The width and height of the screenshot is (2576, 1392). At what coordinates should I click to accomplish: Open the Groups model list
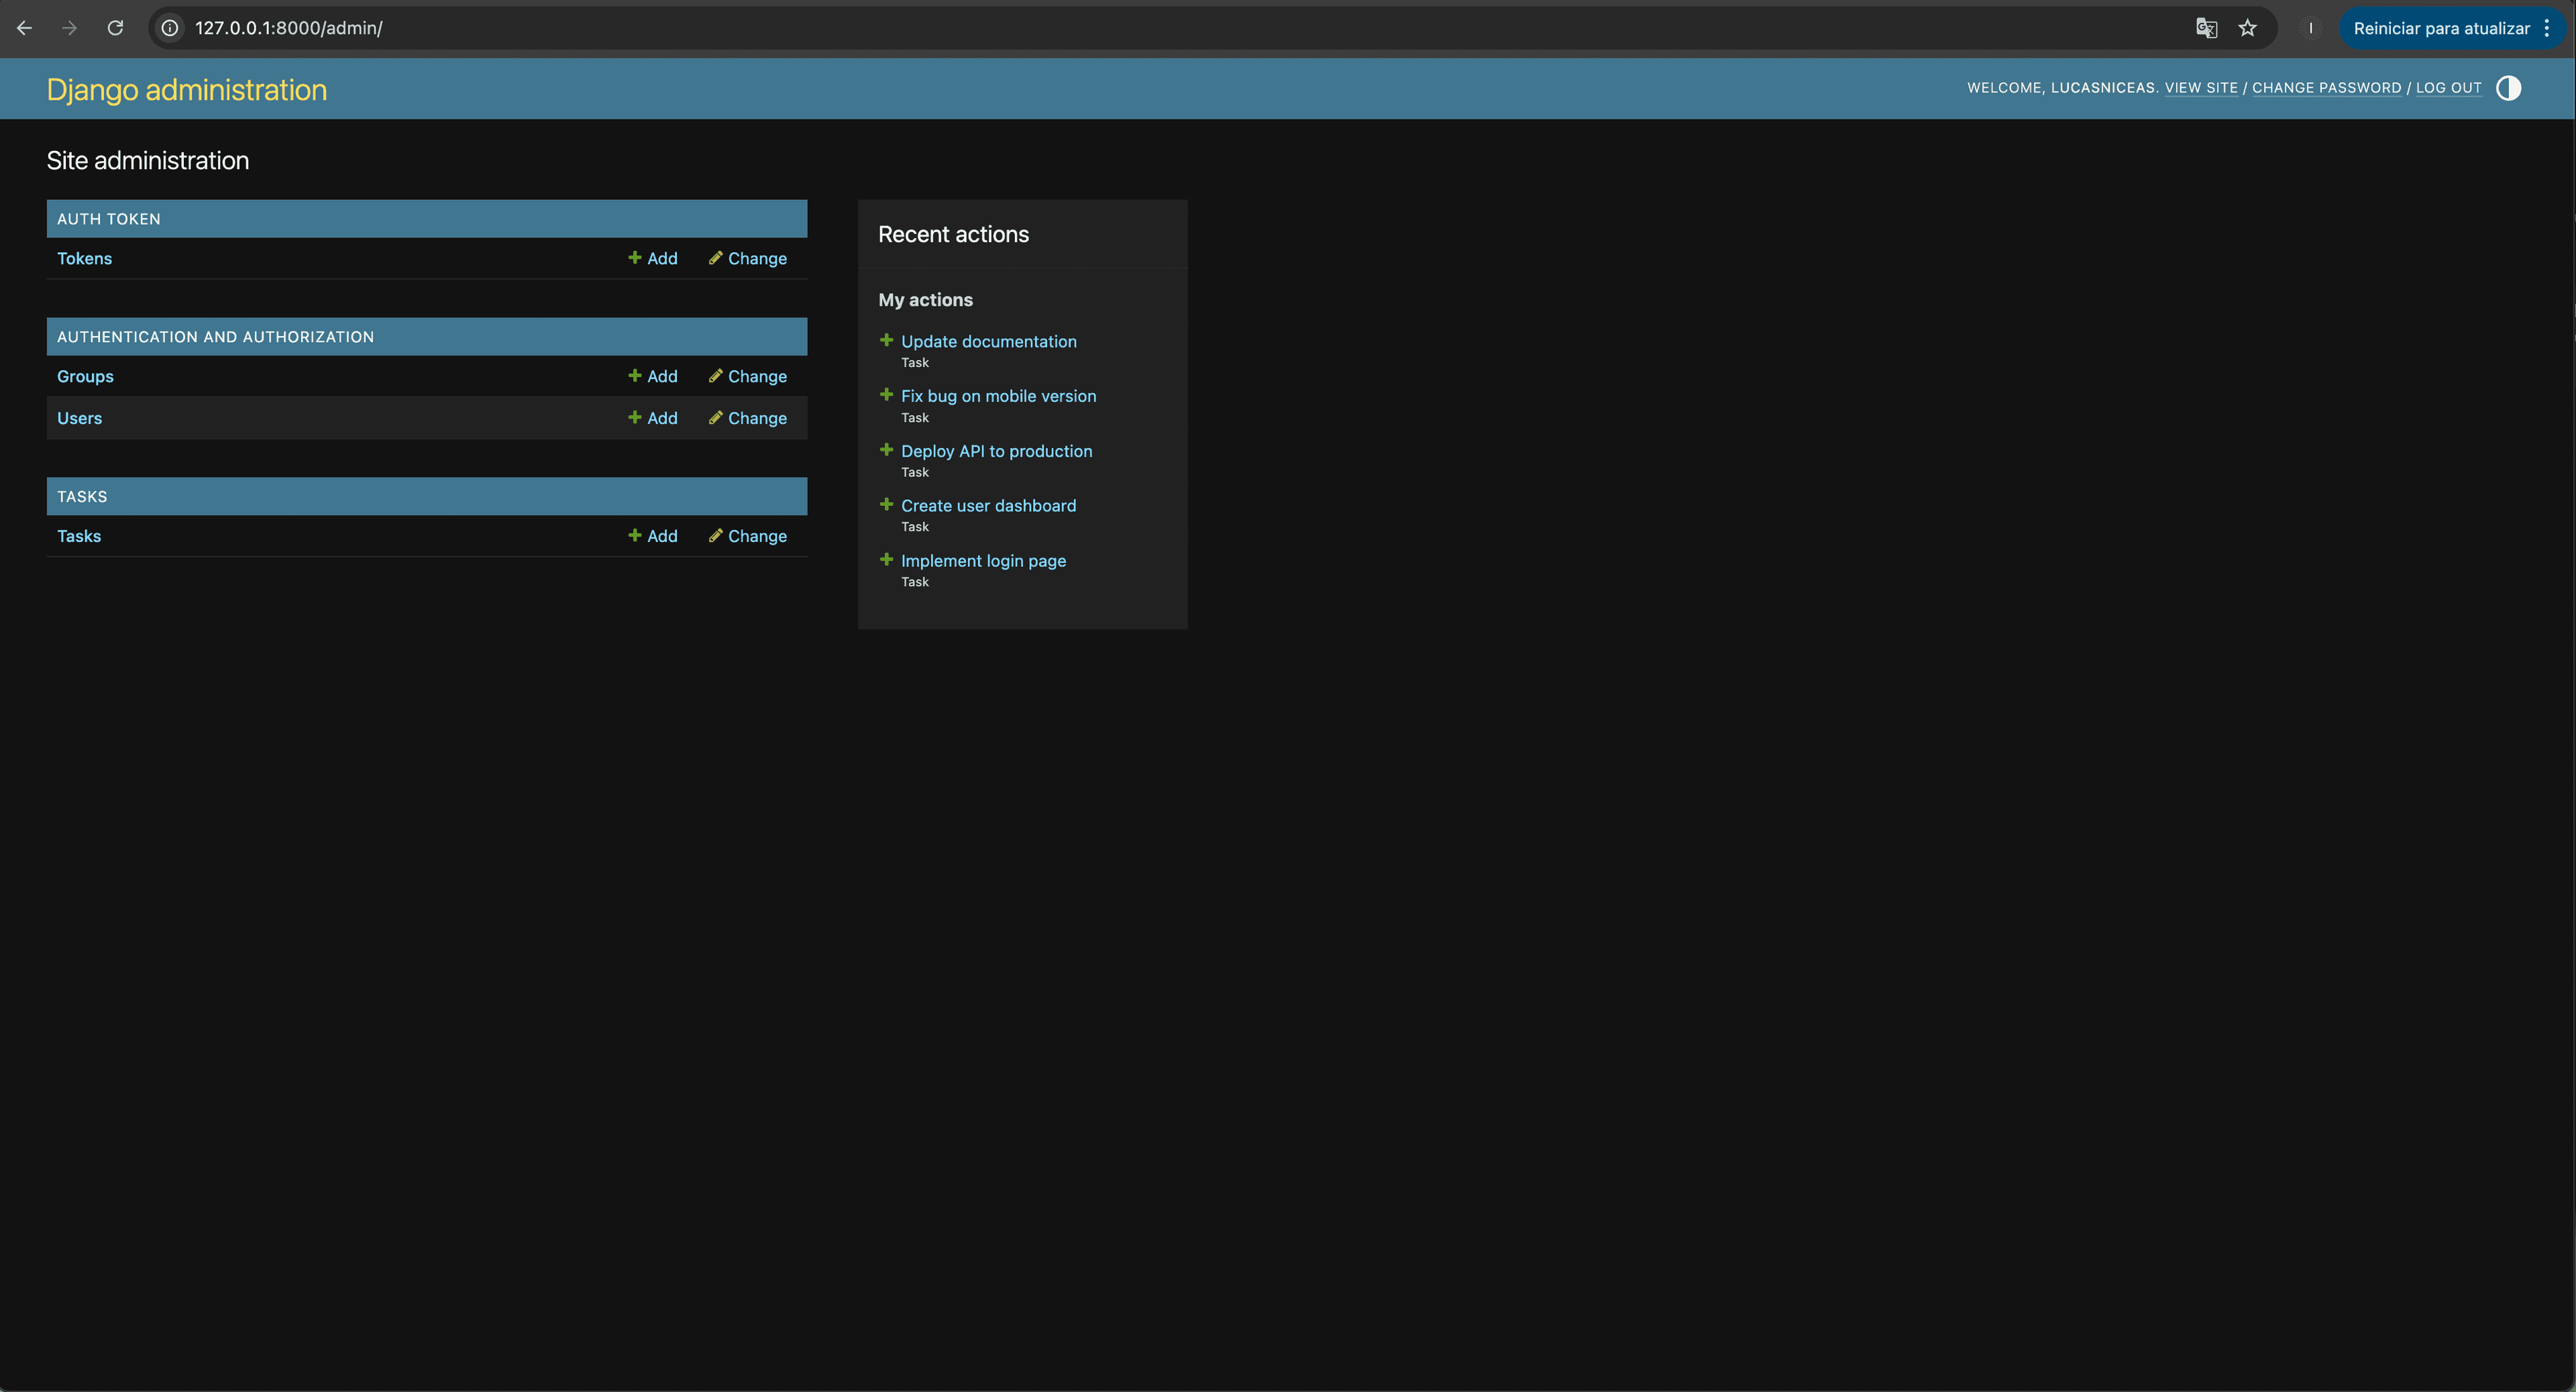click(x=85, y=376)
